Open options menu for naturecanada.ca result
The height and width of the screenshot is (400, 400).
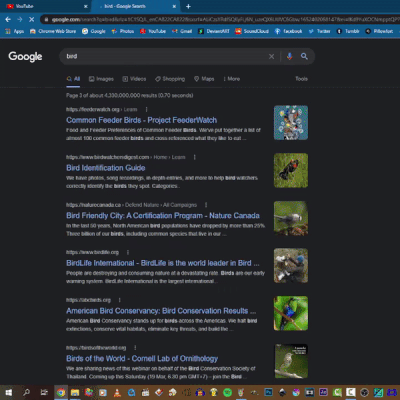[x=206, y=205]
